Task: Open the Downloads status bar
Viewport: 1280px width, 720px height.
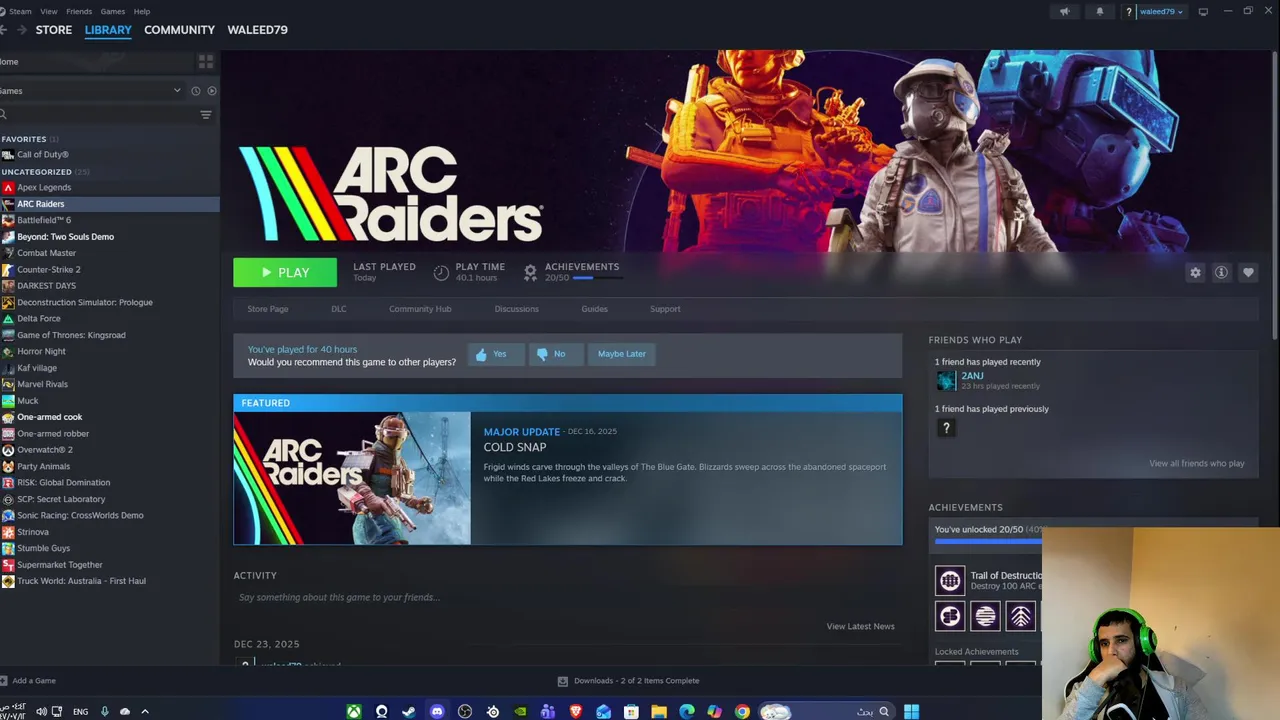Action: pos(629,681)
